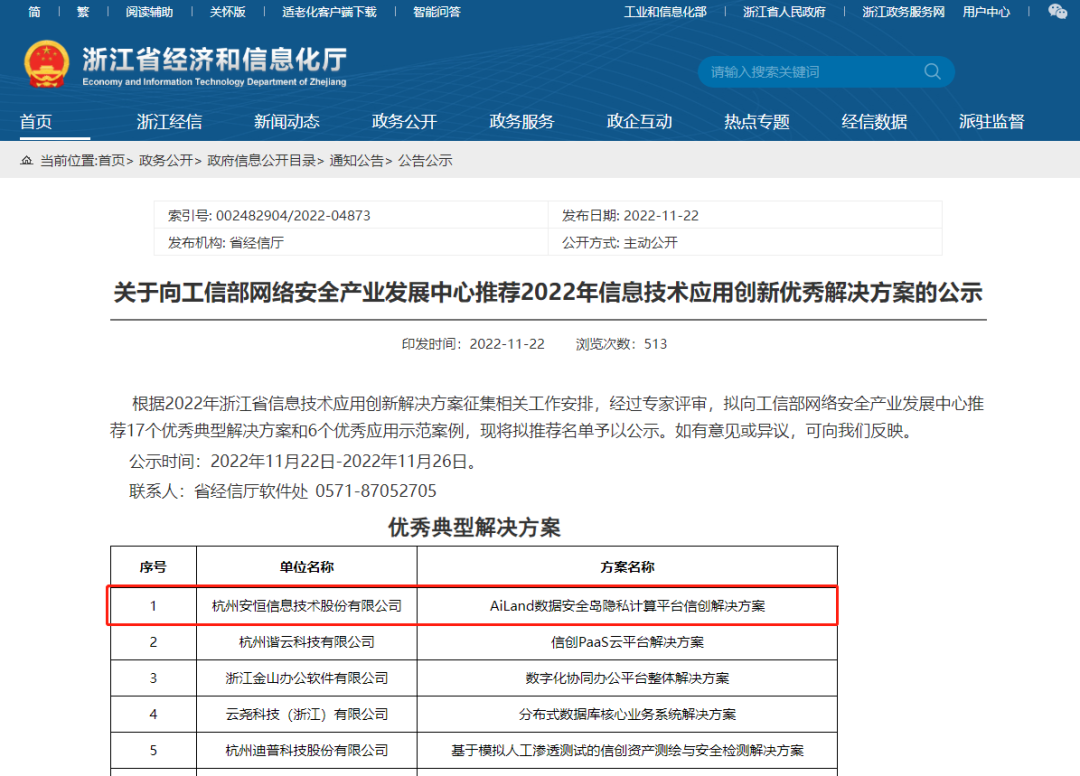Open 阅读辅助 reading assistance
Image resolution: width=1080 pixels, height=776 pixels.
coord(149,12)
